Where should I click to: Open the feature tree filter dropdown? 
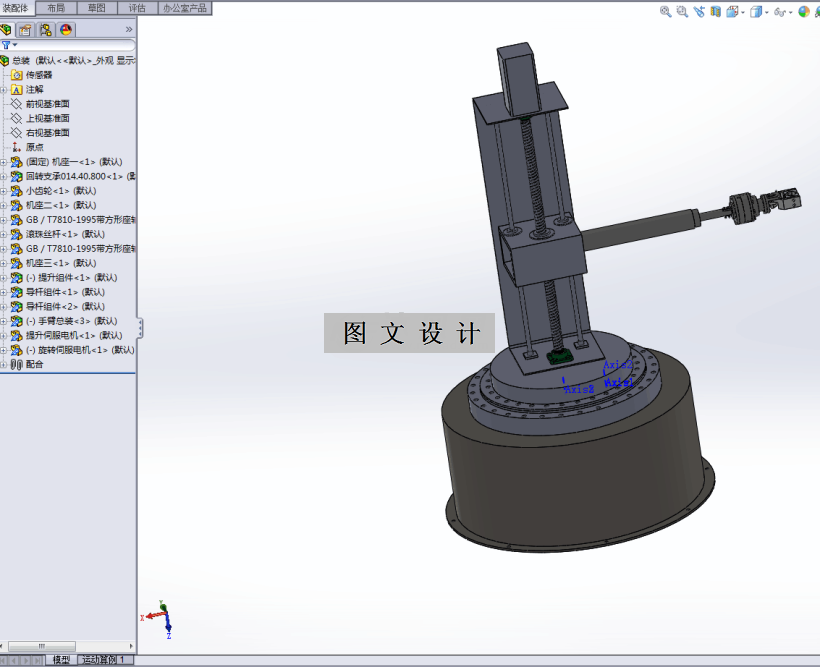9,45
